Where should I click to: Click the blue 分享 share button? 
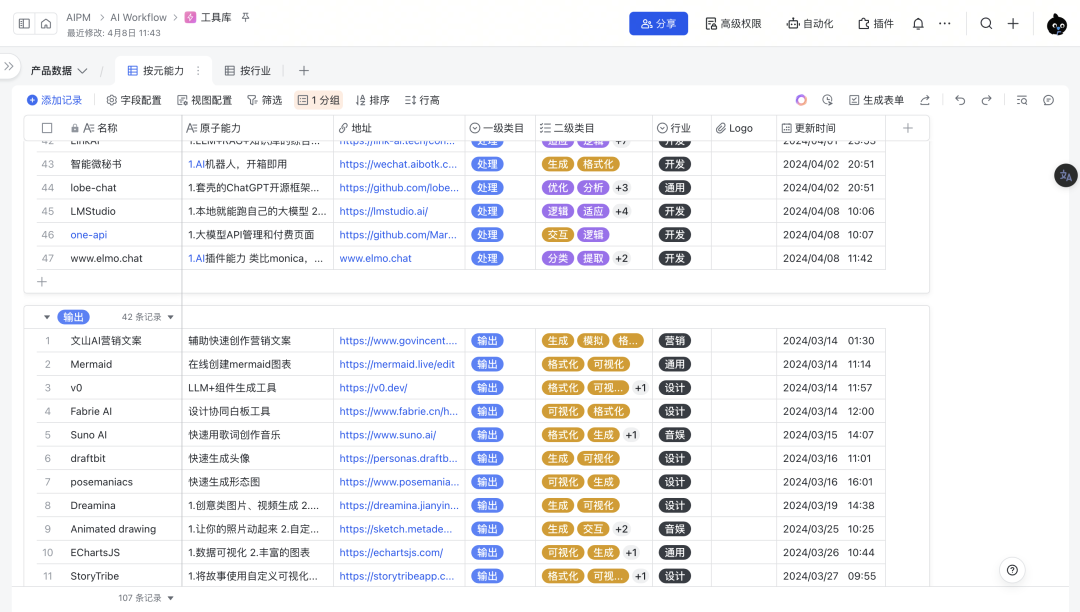[658, 24]
